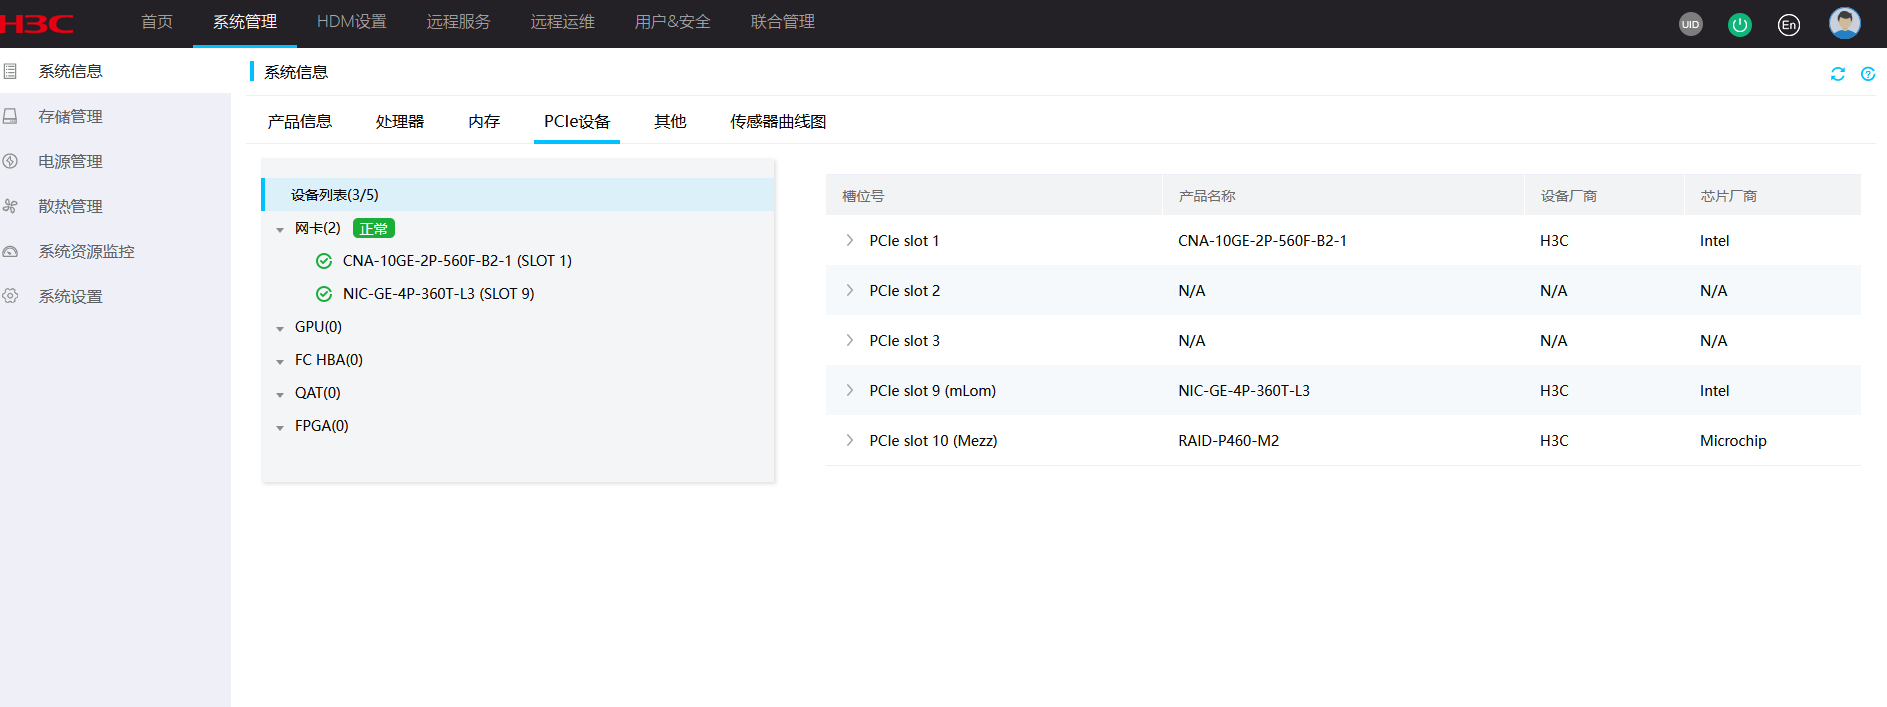Click the green power status icon
Viewport: 1887px width, 707px height.
[1740, 24]
